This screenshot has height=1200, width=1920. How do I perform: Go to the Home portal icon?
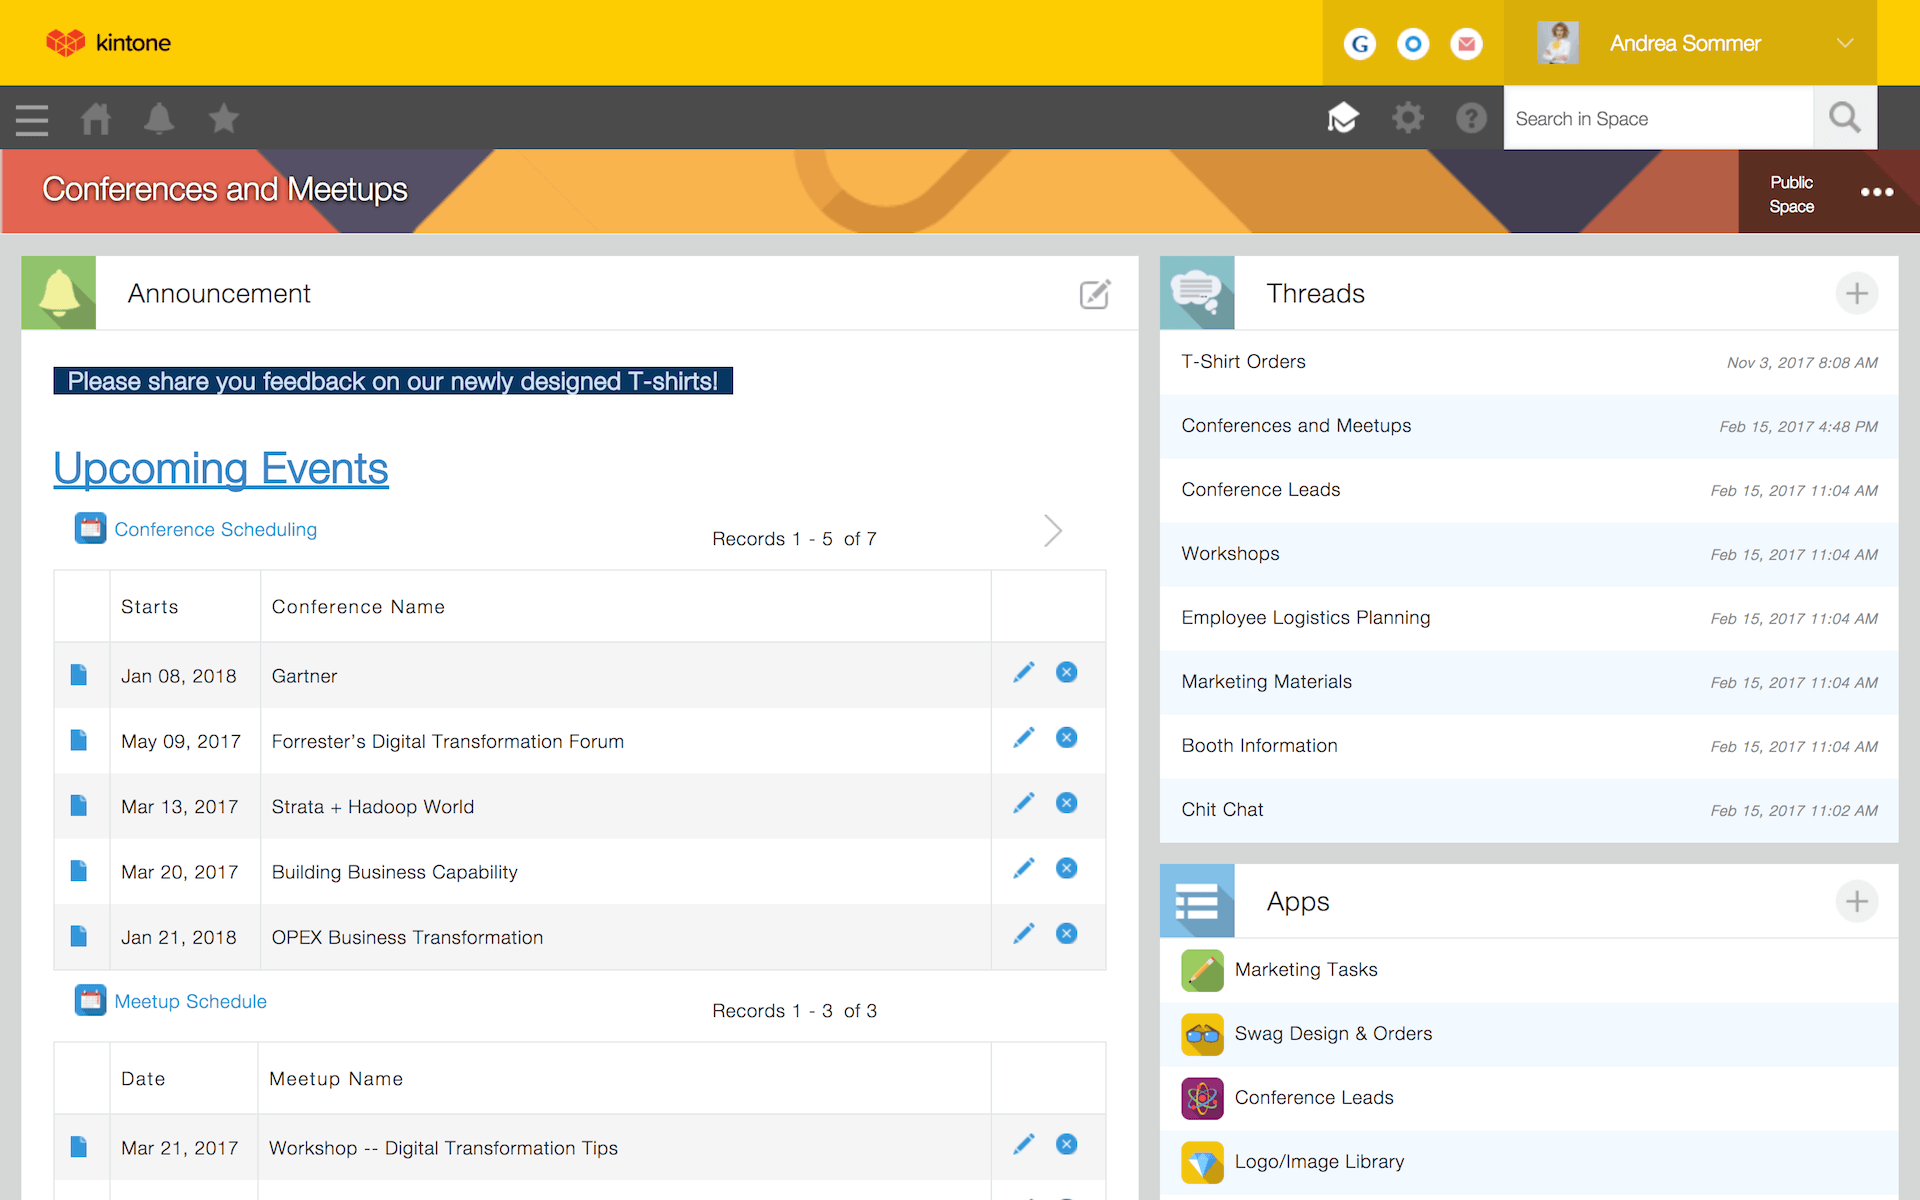96,119
